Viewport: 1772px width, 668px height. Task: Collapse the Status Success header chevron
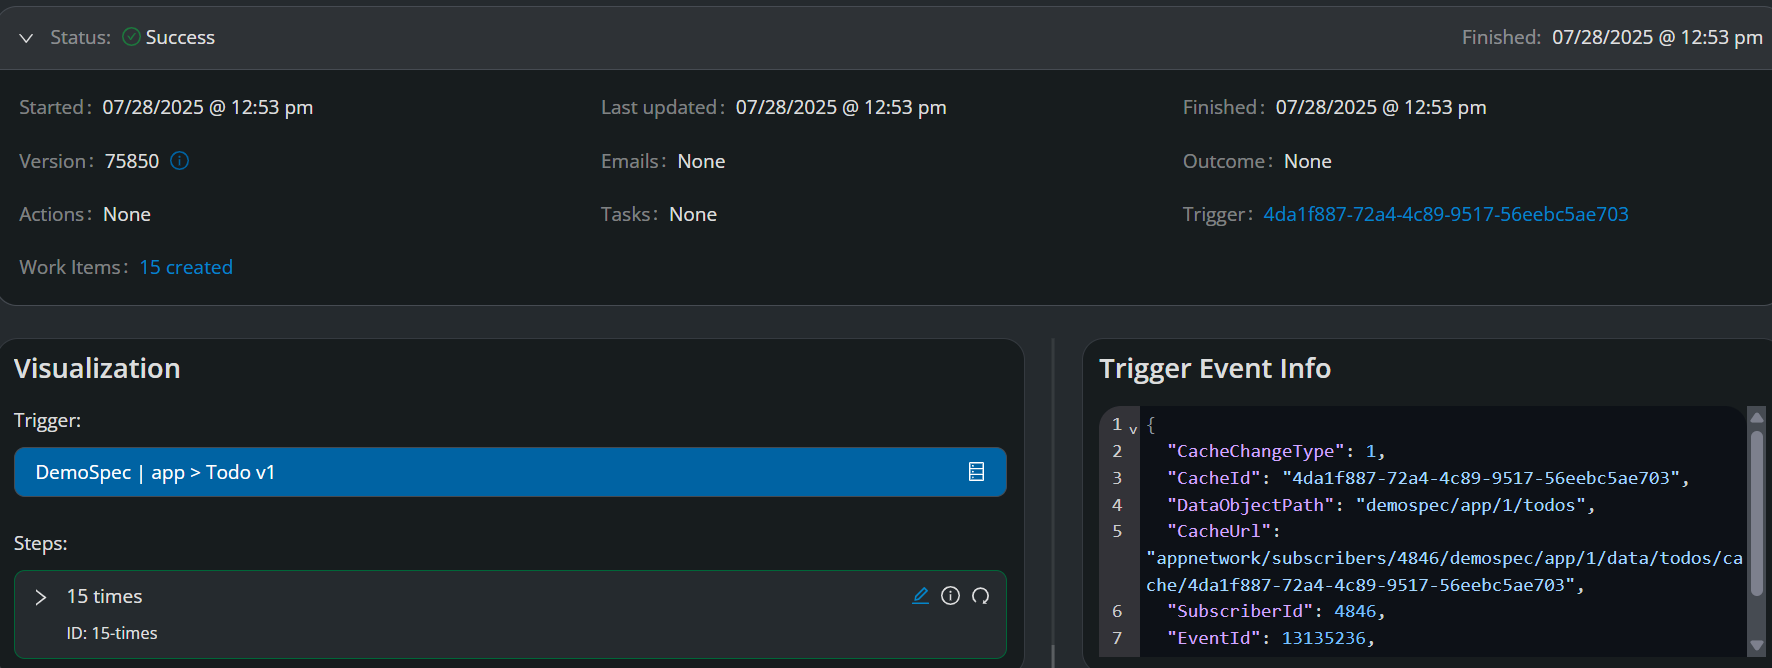[26, 38]
